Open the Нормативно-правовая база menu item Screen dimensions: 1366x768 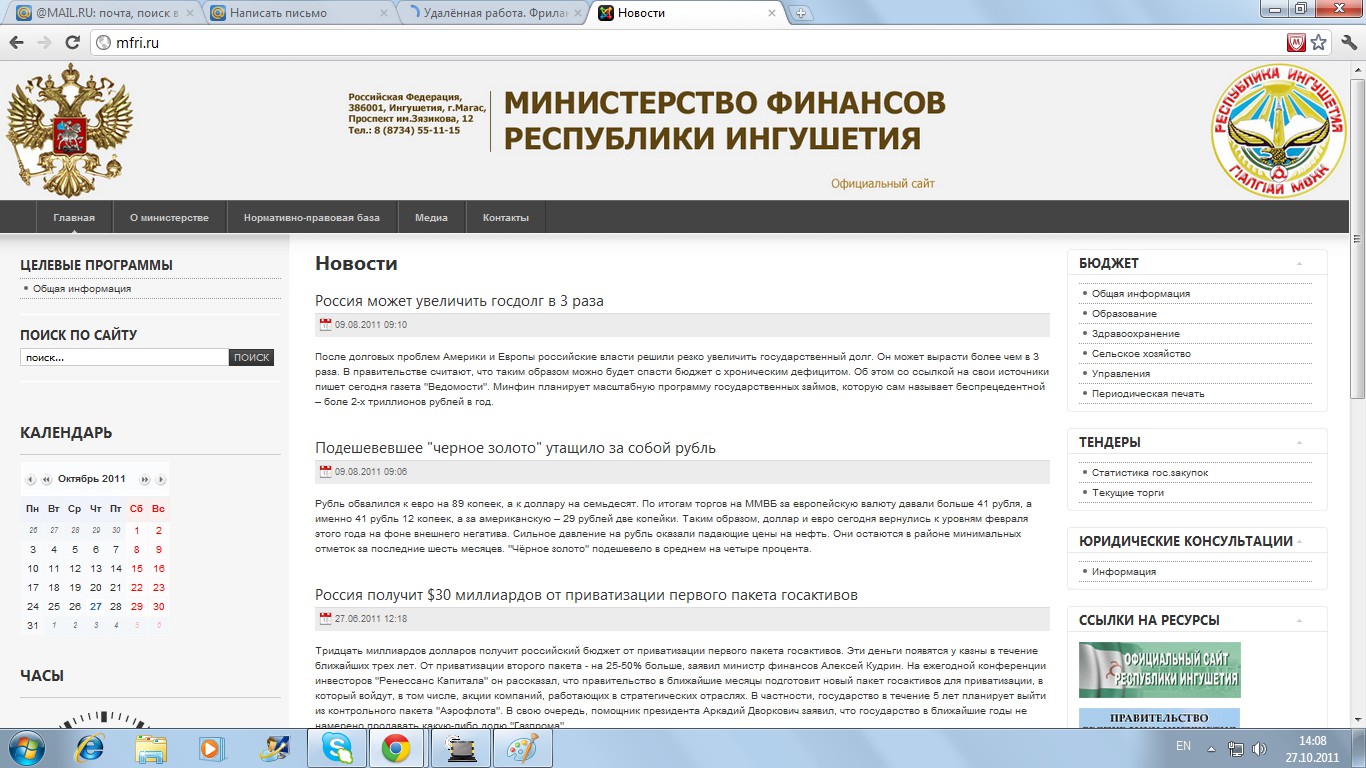pos(312,217)
